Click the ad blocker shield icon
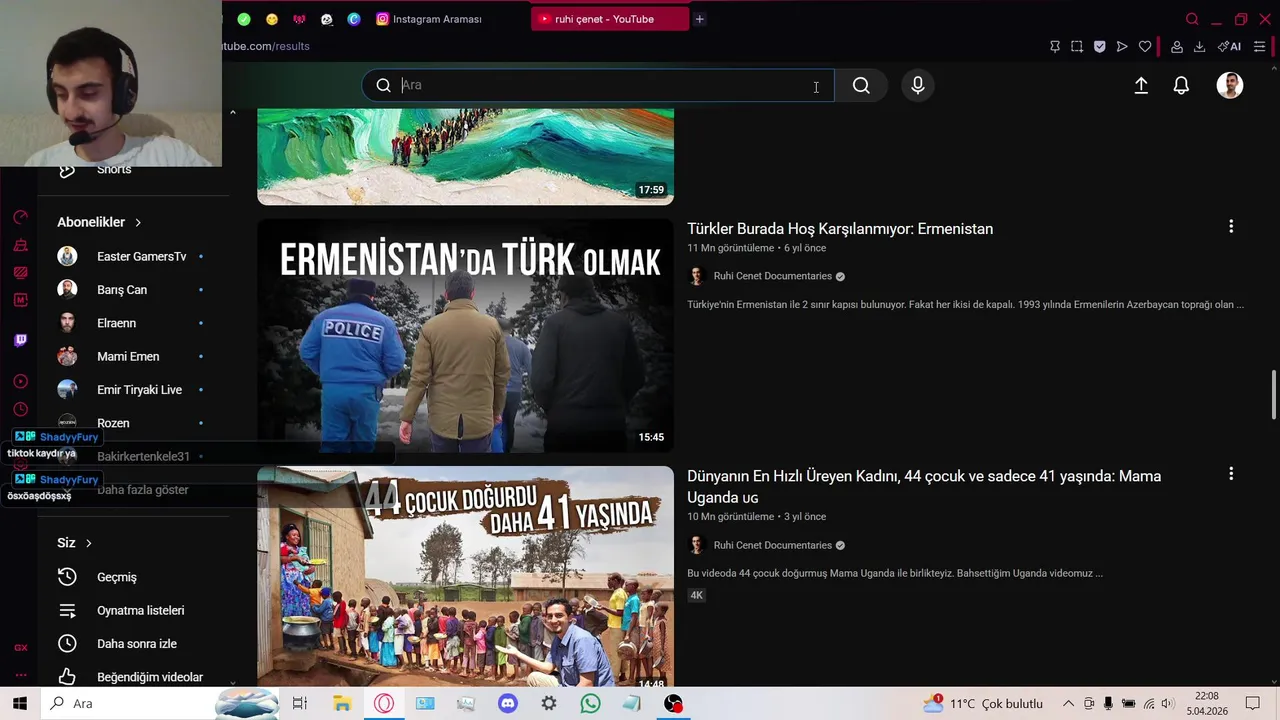 [1099, 46]
